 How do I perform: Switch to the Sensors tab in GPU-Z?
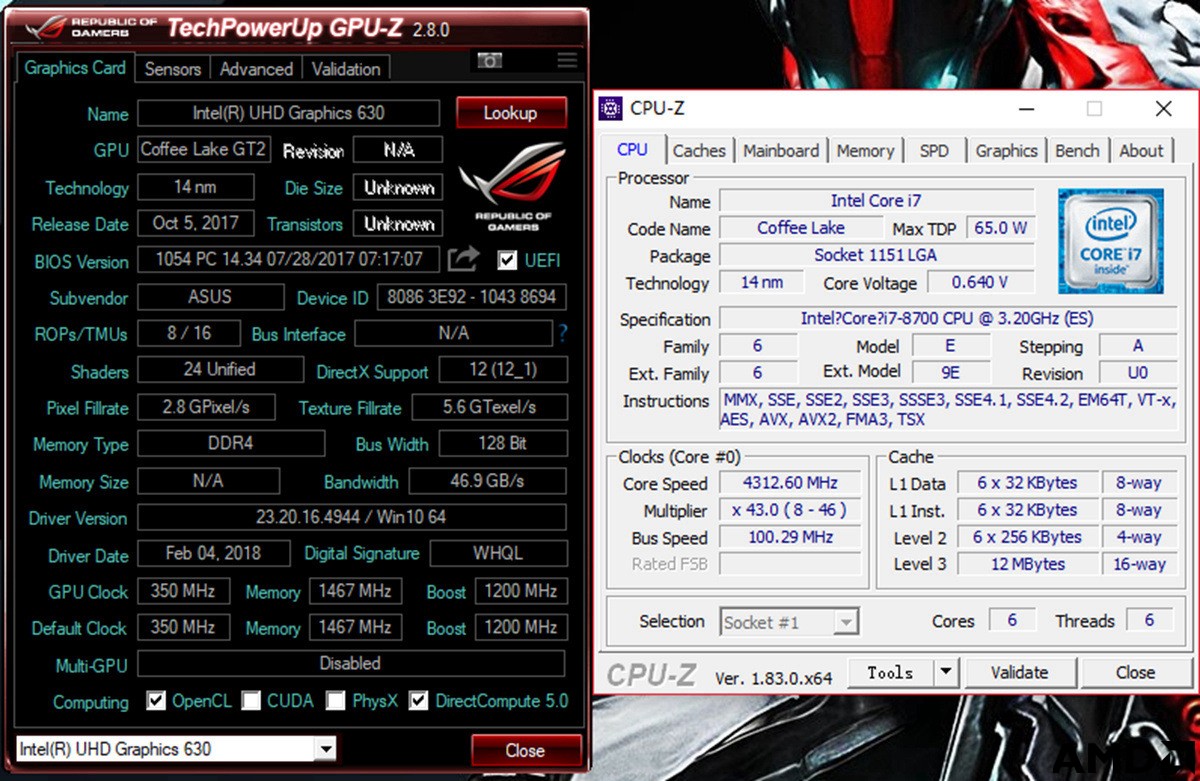[172, 69]
